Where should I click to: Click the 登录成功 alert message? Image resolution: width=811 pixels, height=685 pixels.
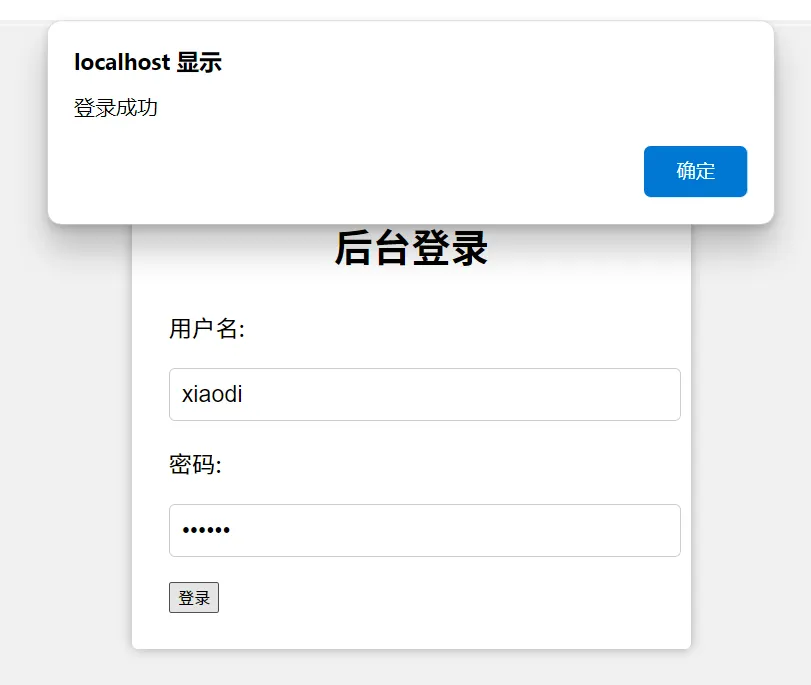(116, 108)
